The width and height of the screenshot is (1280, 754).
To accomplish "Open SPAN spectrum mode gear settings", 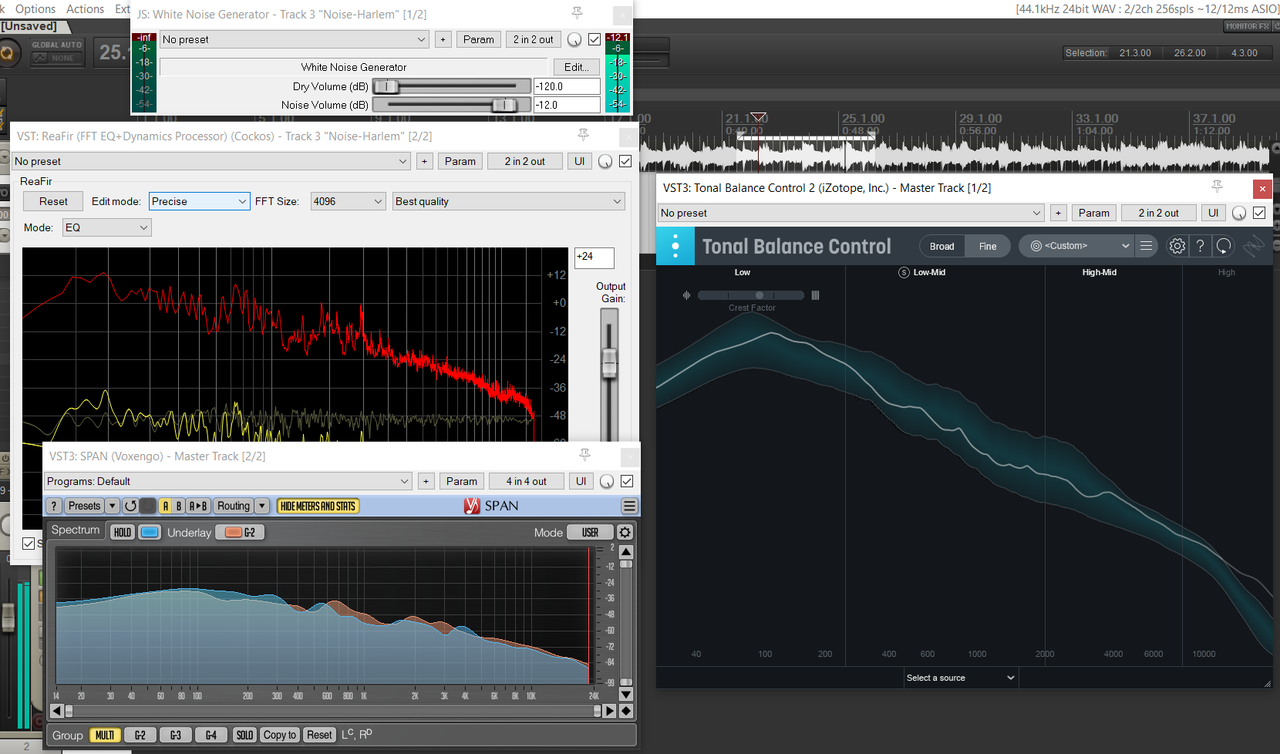I will [x=625, y=533].
